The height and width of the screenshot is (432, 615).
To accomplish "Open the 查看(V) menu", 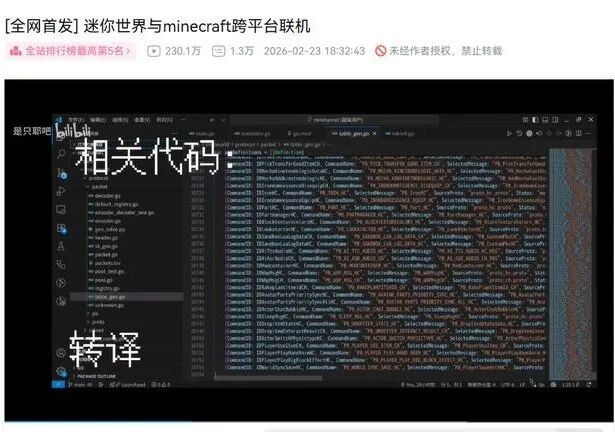I will tap(142, 120).
